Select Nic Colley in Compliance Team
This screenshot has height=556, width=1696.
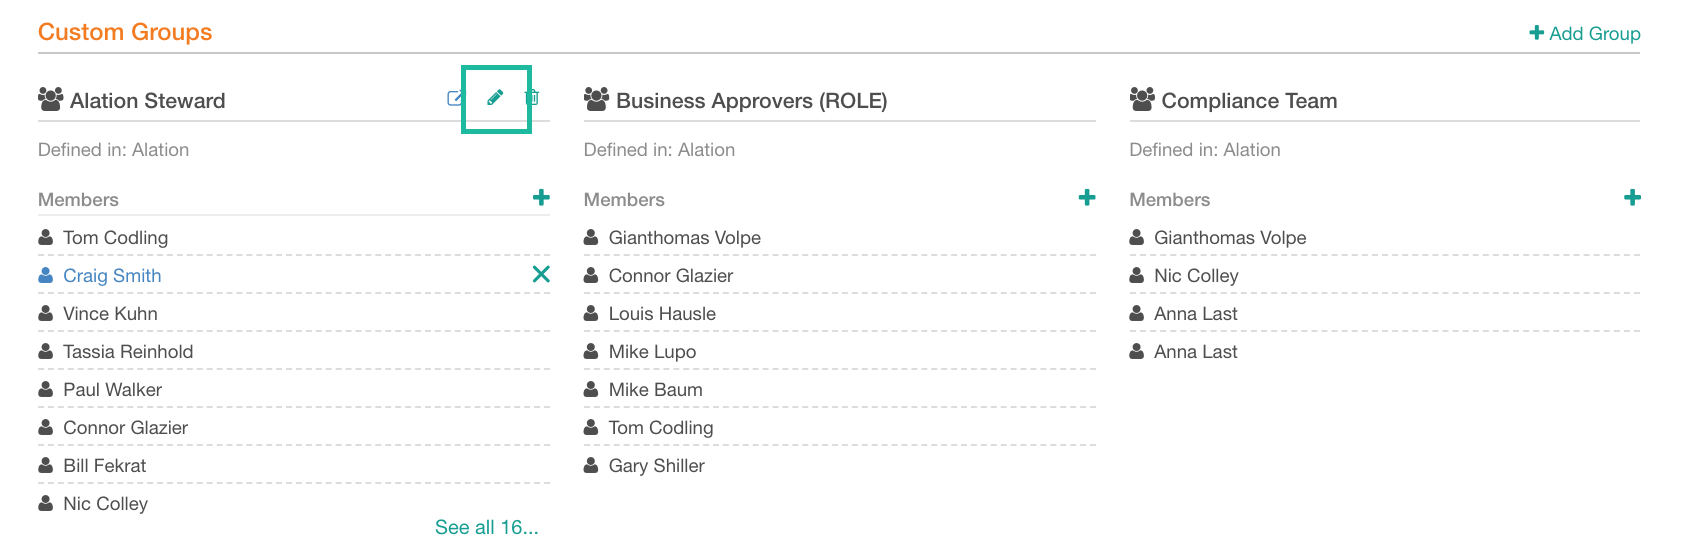pyautogui.click(x=1385, y=276)
